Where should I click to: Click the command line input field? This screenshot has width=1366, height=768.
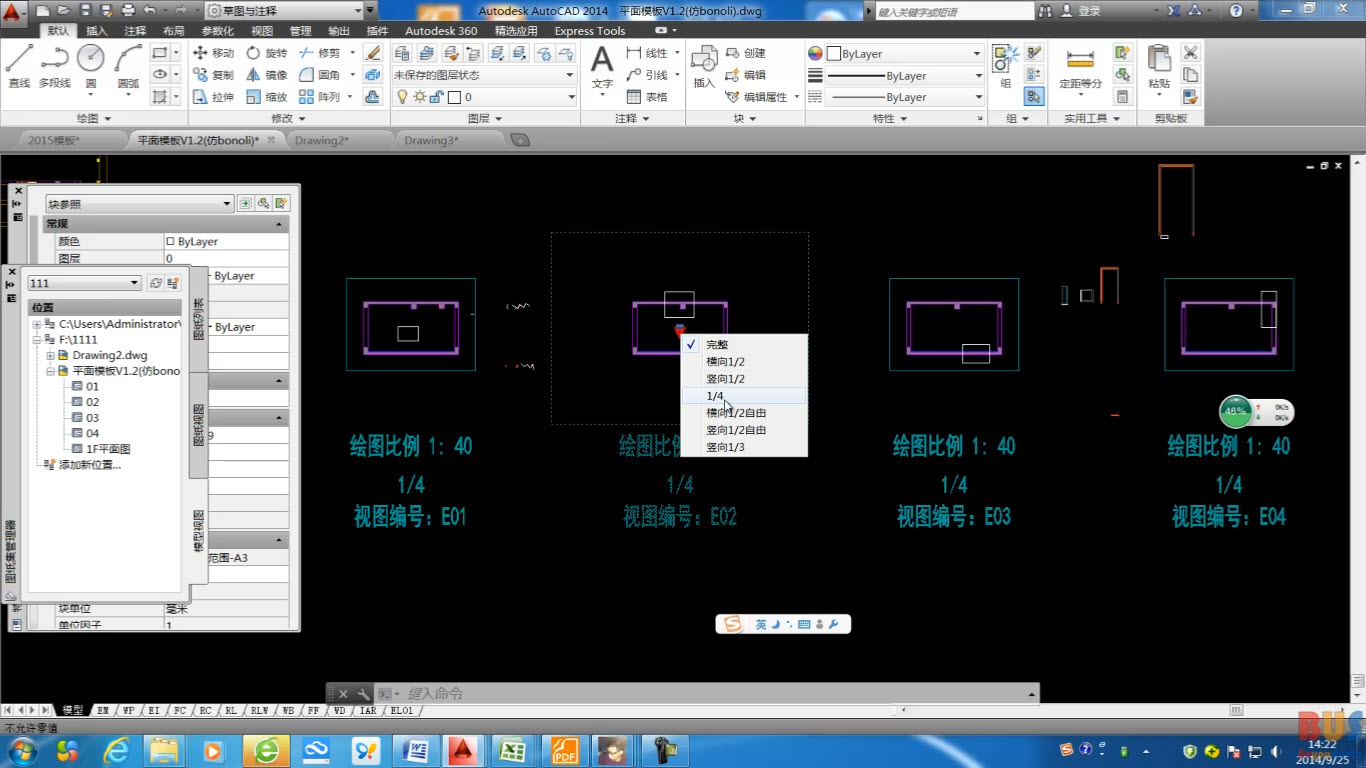coord(715,693)
